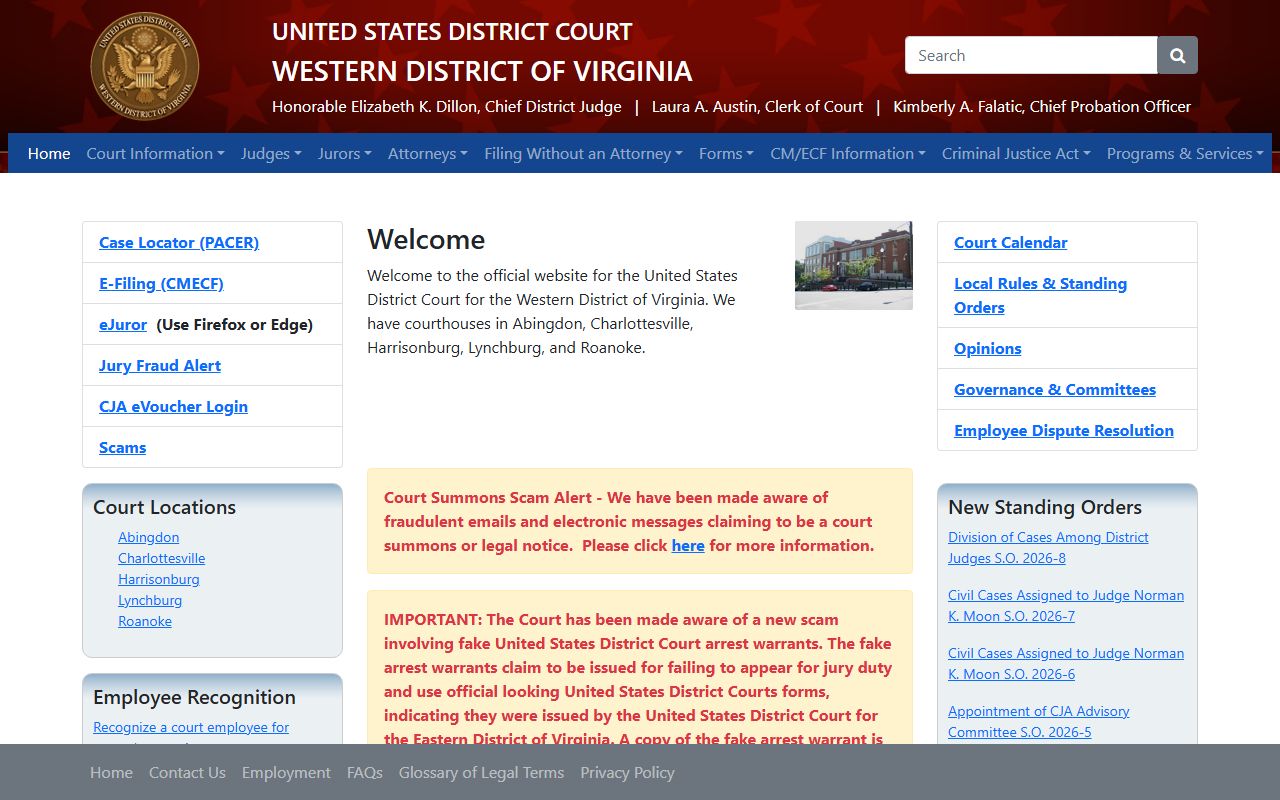The image size is (1280, 800).
Task: Open Filing Without an Attorney dropdown
Action: tap(583, 153)
